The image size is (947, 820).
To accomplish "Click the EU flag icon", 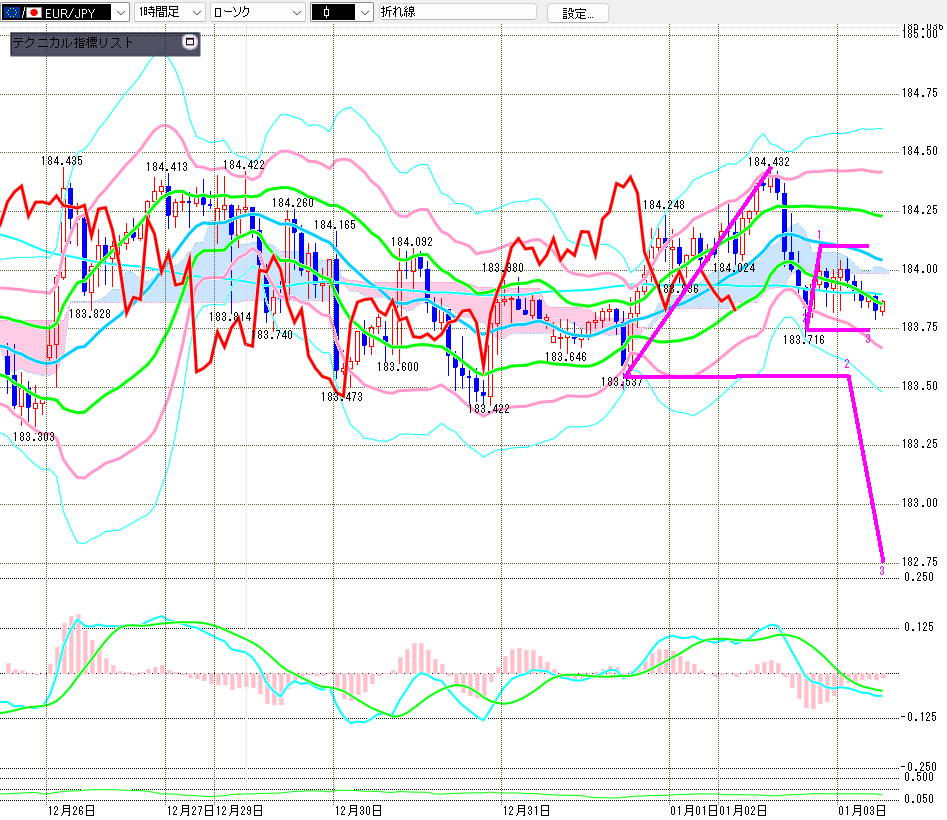I will [x=11, y=13].
